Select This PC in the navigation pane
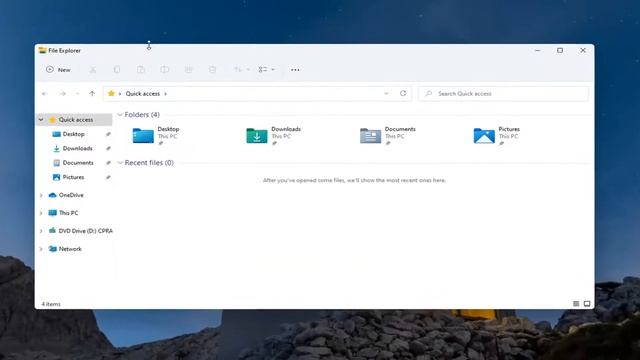The image size is (640, 360). (68, 213)
